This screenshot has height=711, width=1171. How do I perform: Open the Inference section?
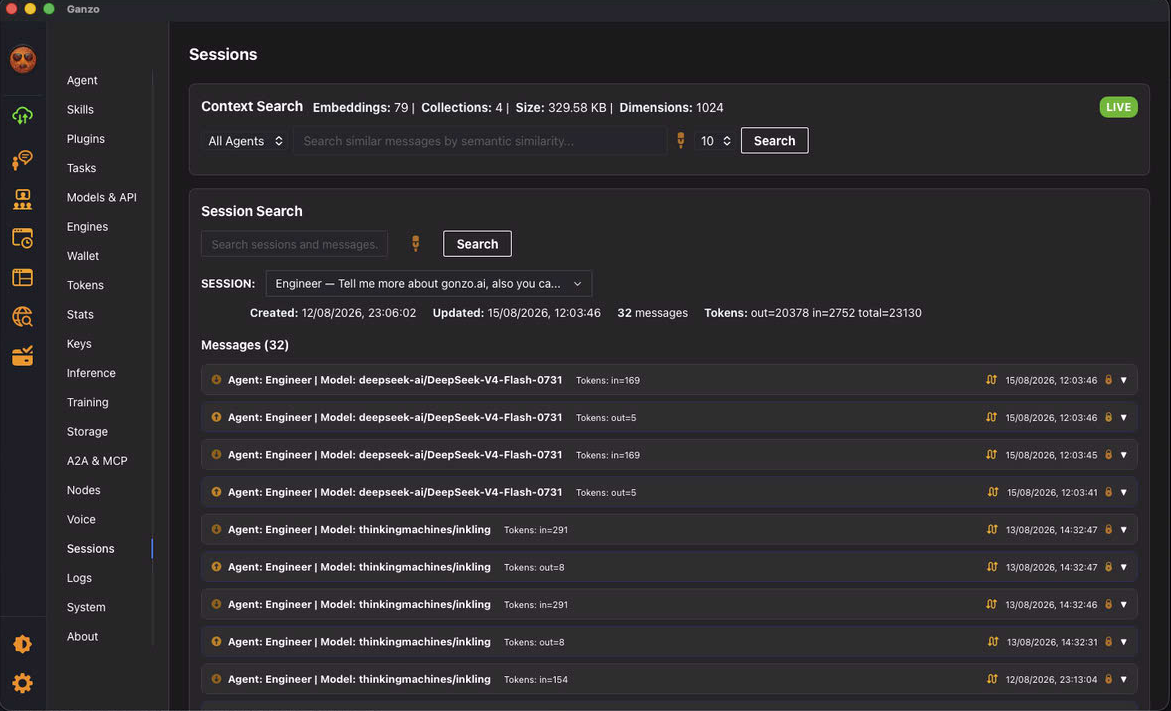(91, 373)
